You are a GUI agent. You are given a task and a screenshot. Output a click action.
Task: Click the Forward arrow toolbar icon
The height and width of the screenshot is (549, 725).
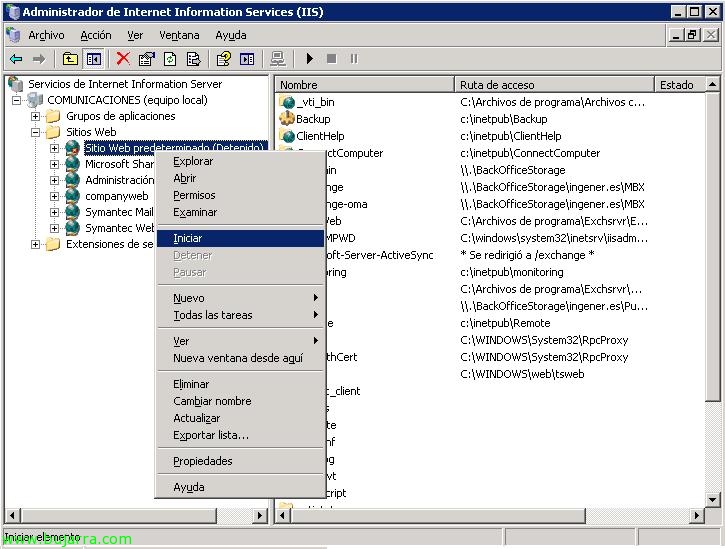(39, 59)
